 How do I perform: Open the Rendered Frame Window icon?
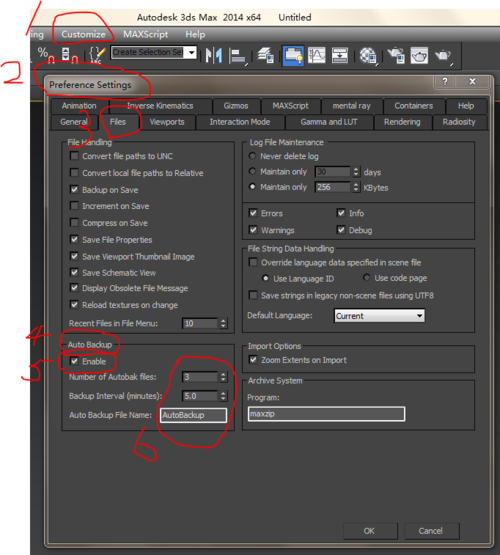pos(419,56)
